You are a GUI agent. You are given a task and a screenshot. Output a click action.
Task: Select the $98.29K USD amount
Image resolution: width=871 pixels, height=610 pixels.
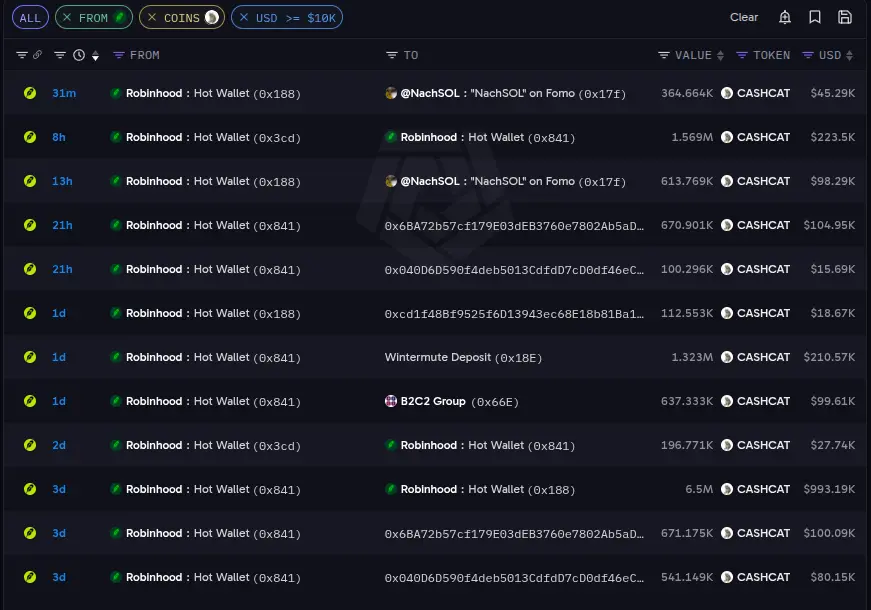(x=833, y=181)
